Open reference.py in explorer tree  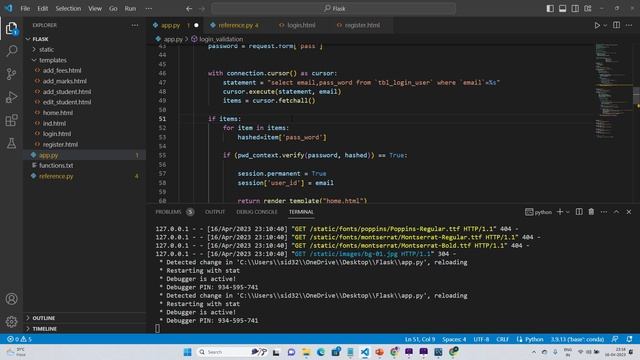[56, 176]
